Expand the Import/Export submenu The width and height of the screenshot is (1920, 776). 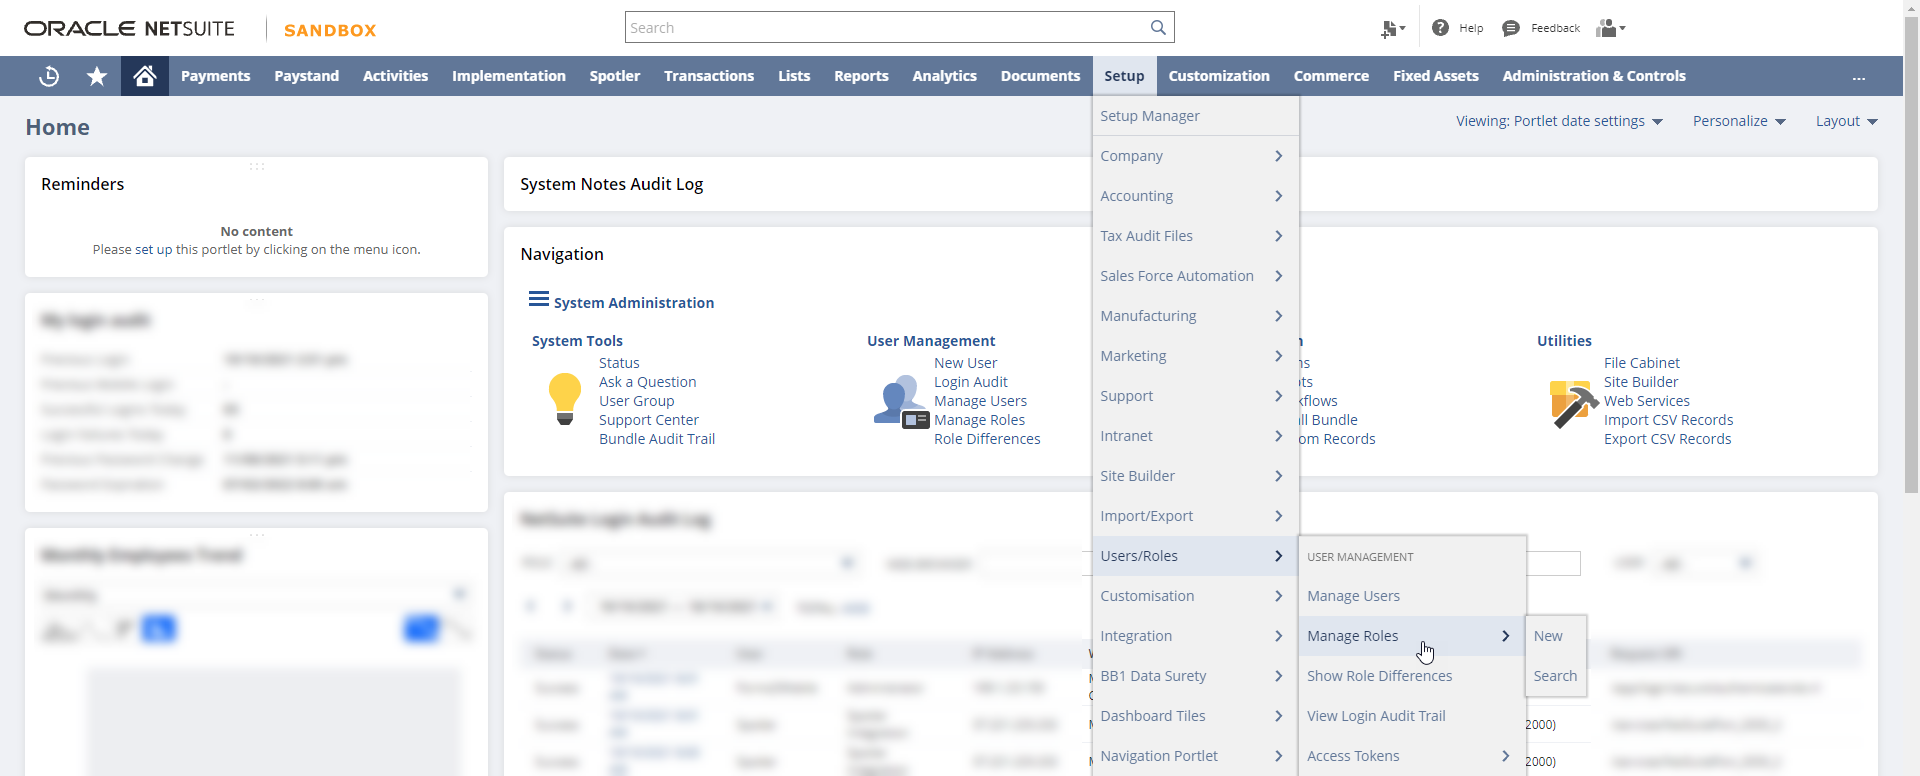point(1196,516)
